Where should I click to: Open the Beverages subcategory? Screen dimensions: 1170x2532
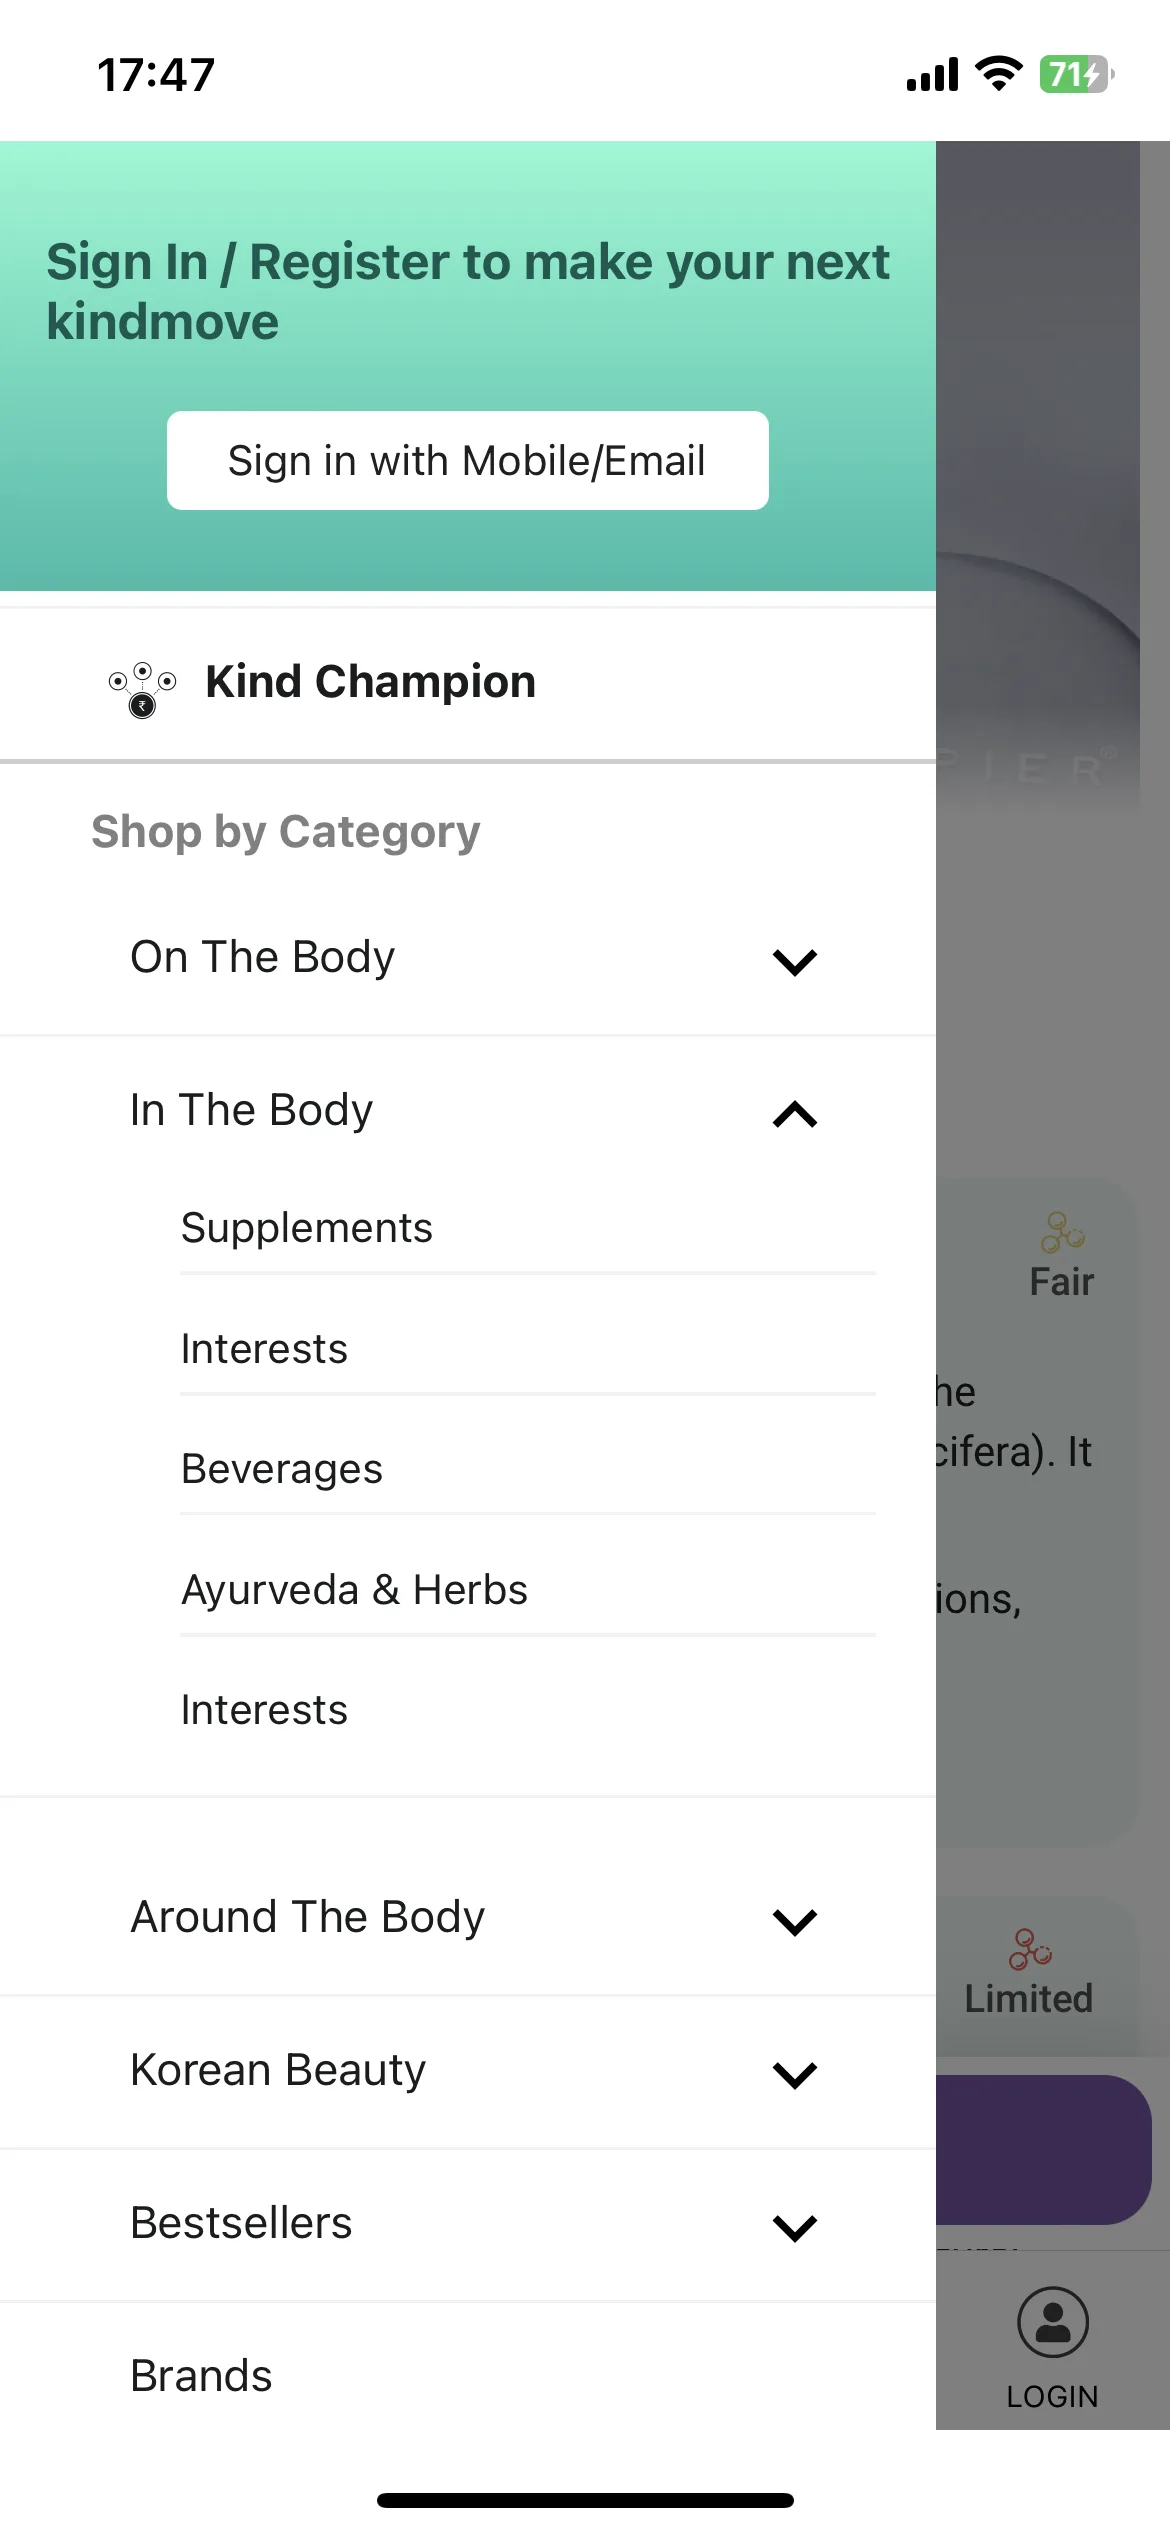527,1469
